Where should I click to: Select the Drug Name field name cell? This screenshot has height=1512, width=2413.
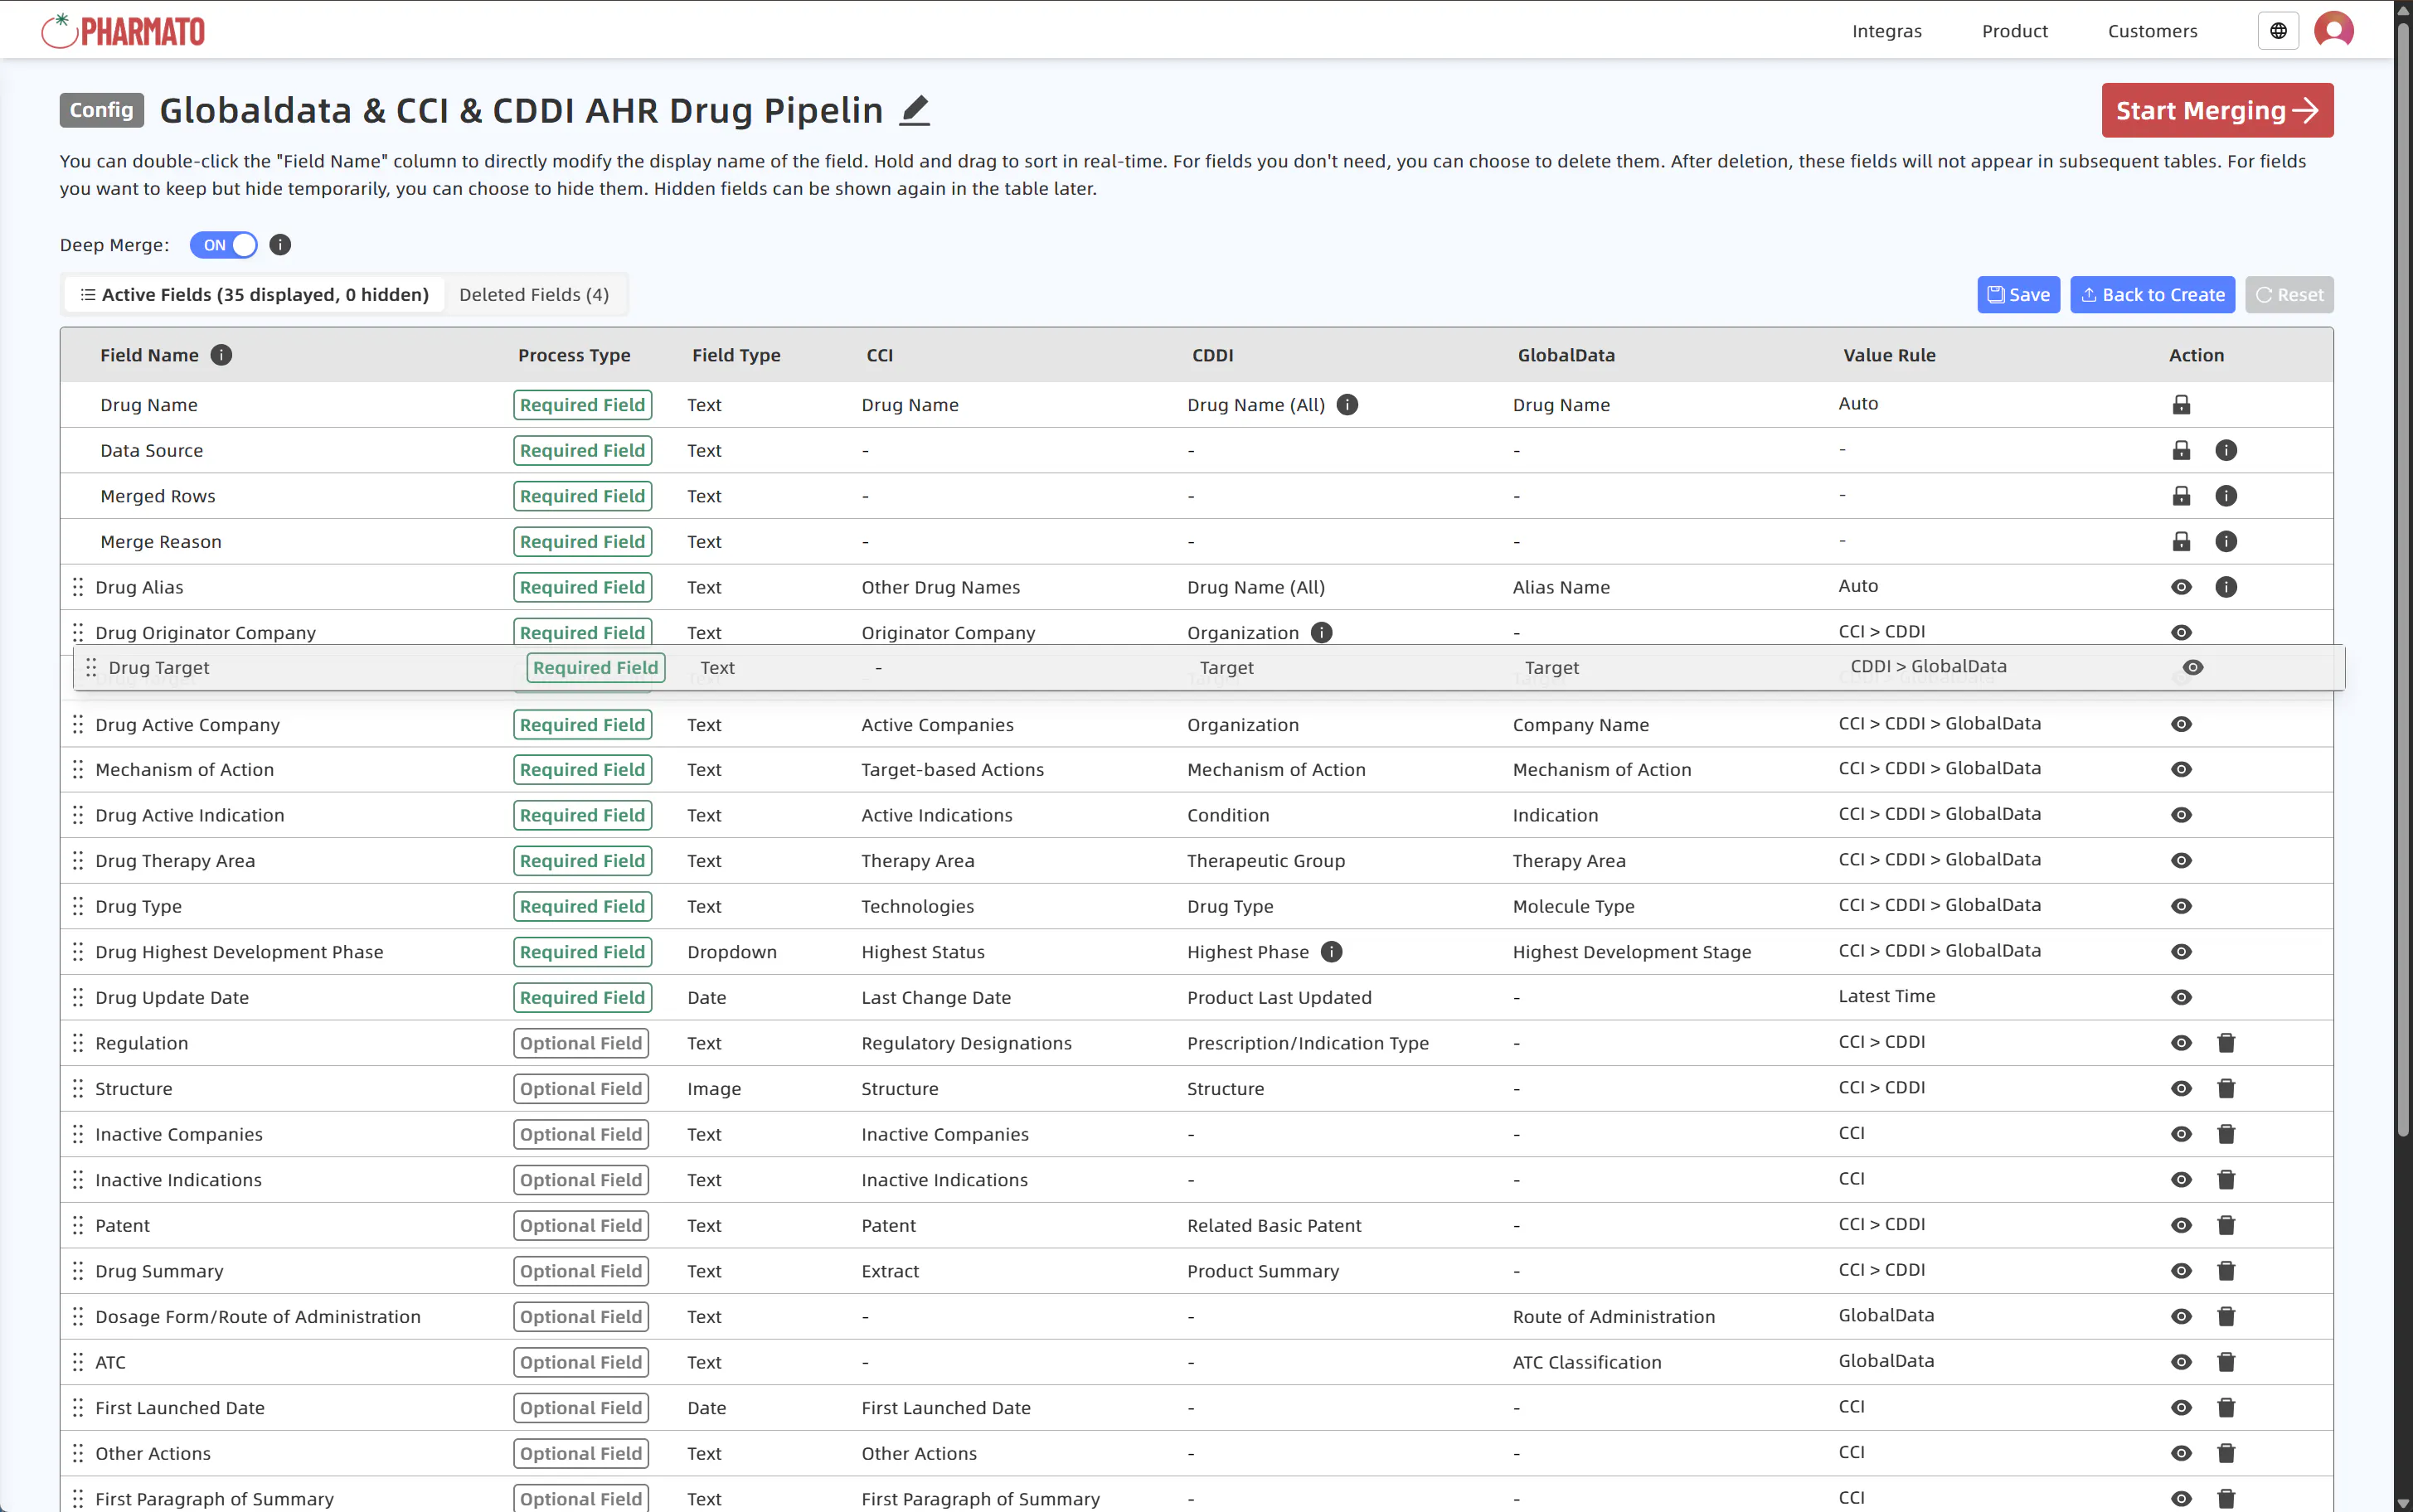click(x=149, y=405)
